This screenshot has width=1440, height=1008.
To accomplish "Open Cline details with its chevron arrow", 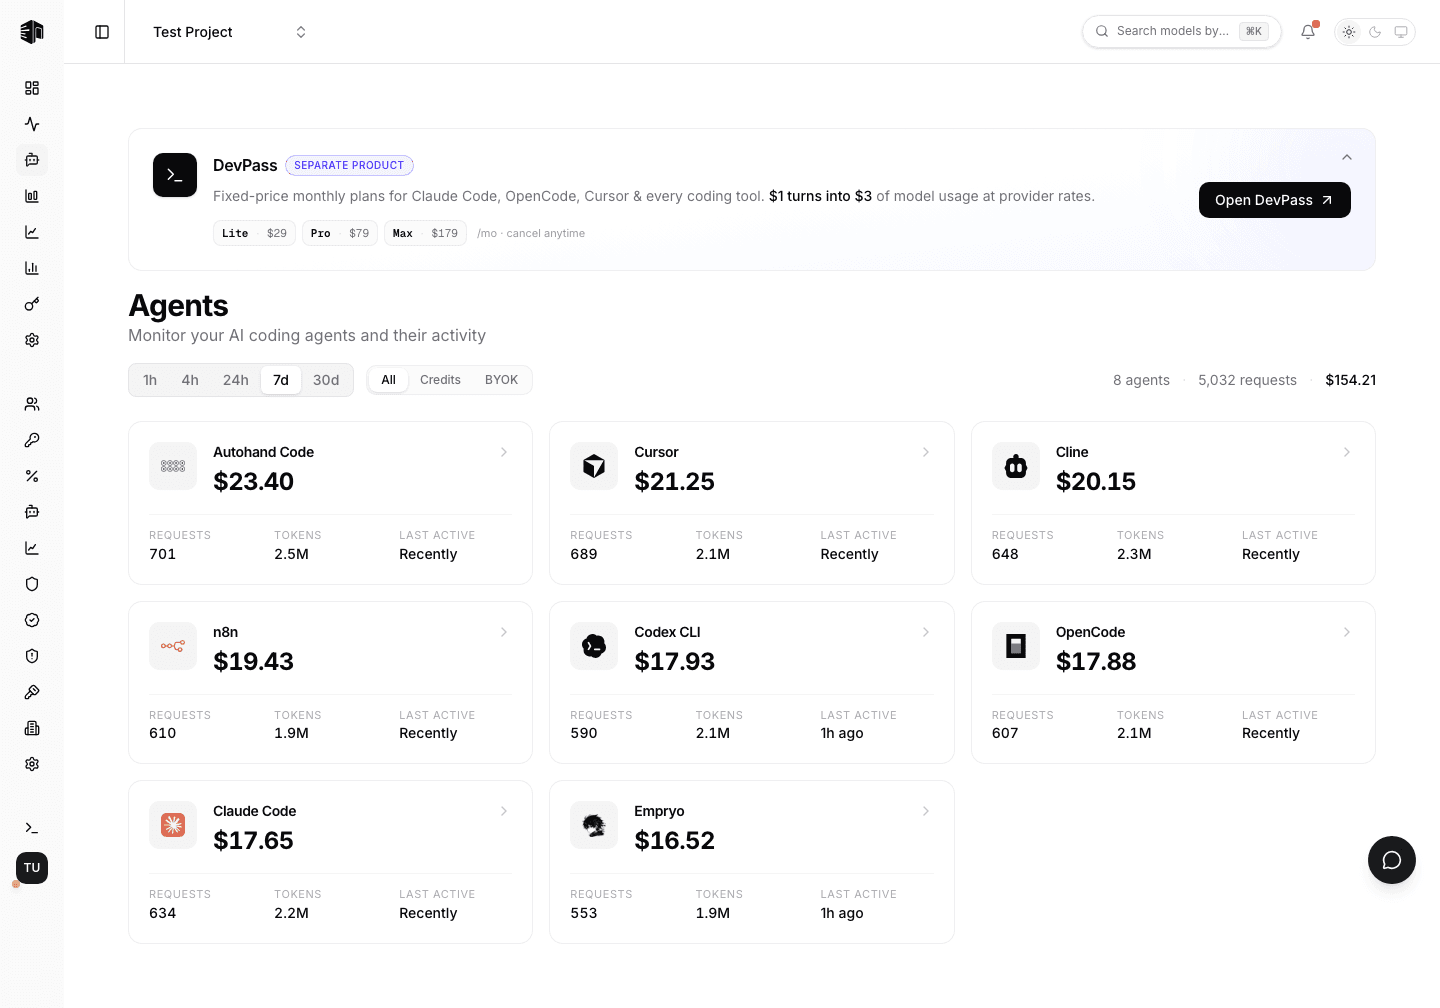I will coord(1347,452).
